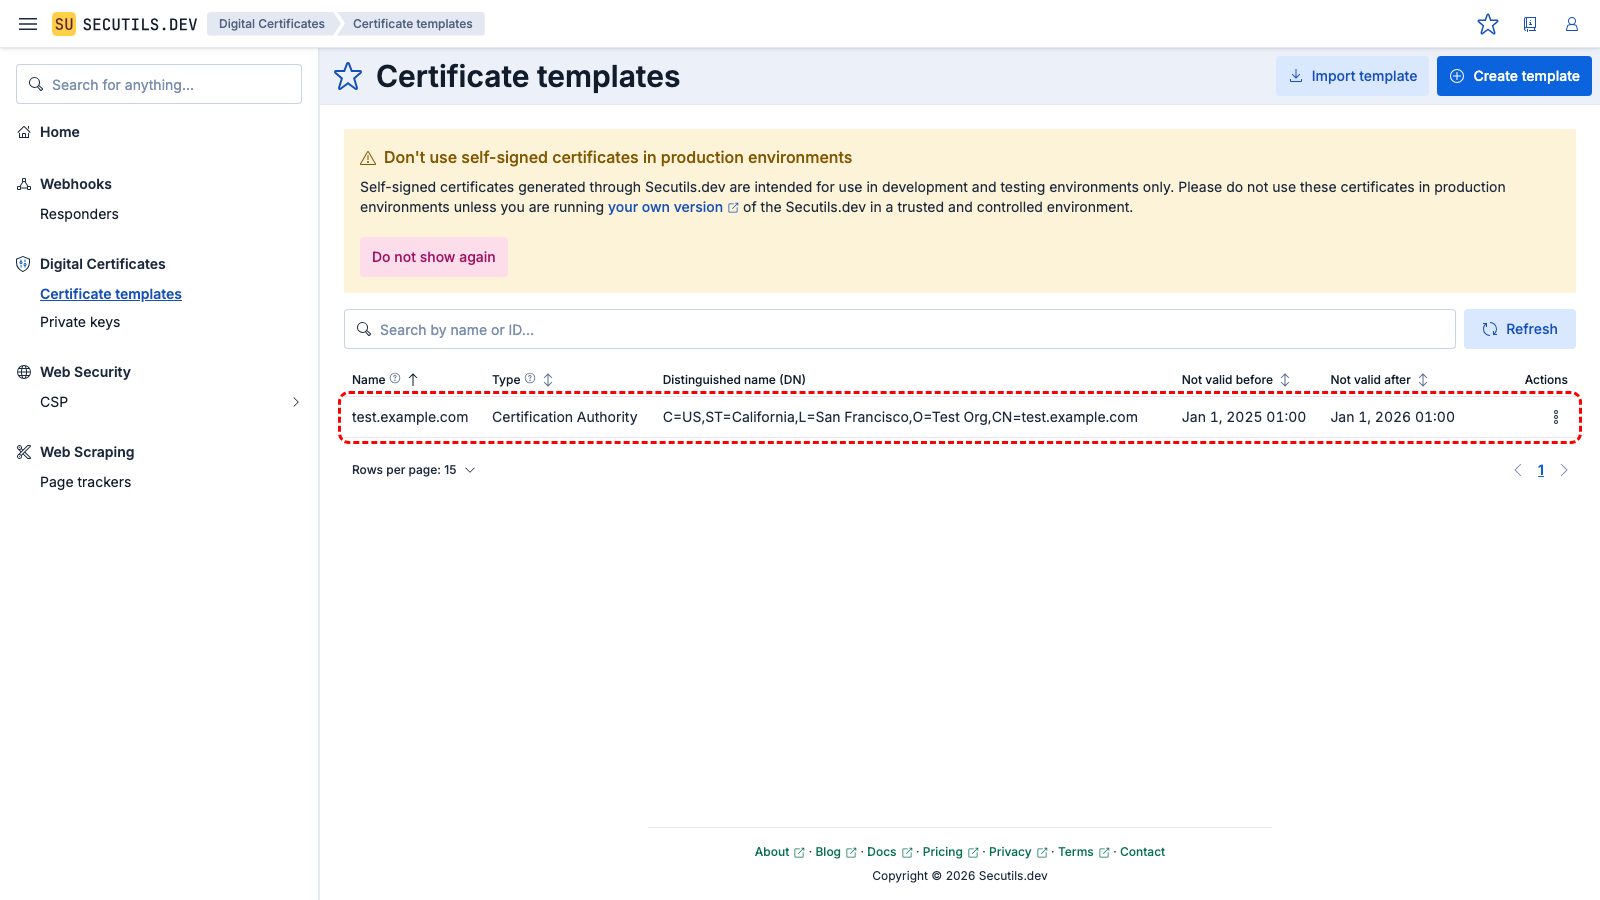1600x900 pixels.
Task: Open the Rows per page dropdown
Action: pos(414,469)
